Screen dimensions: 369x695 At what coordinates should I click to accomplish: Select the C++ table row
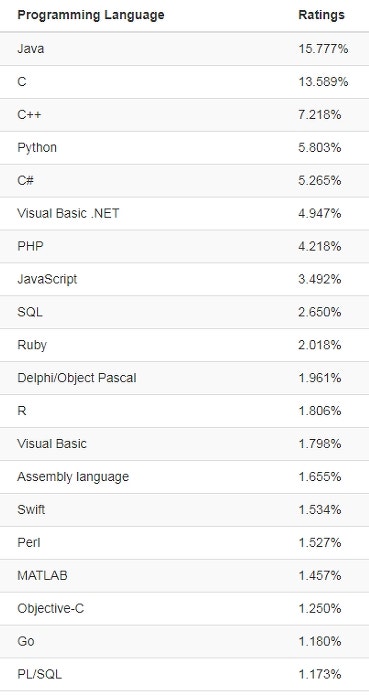pos(184,115)
